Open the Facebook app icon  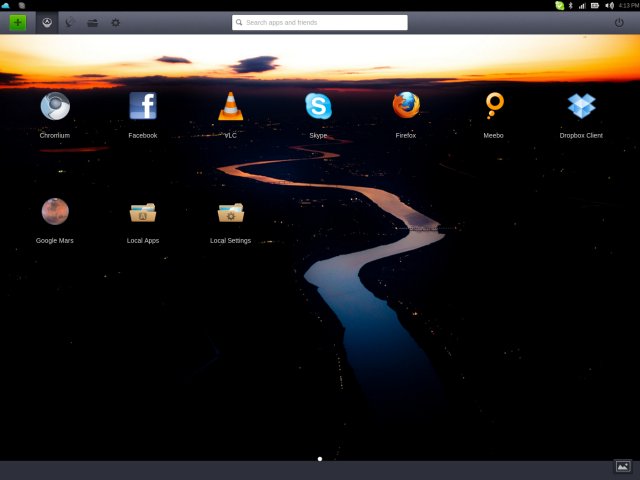(x=143, y=106)
